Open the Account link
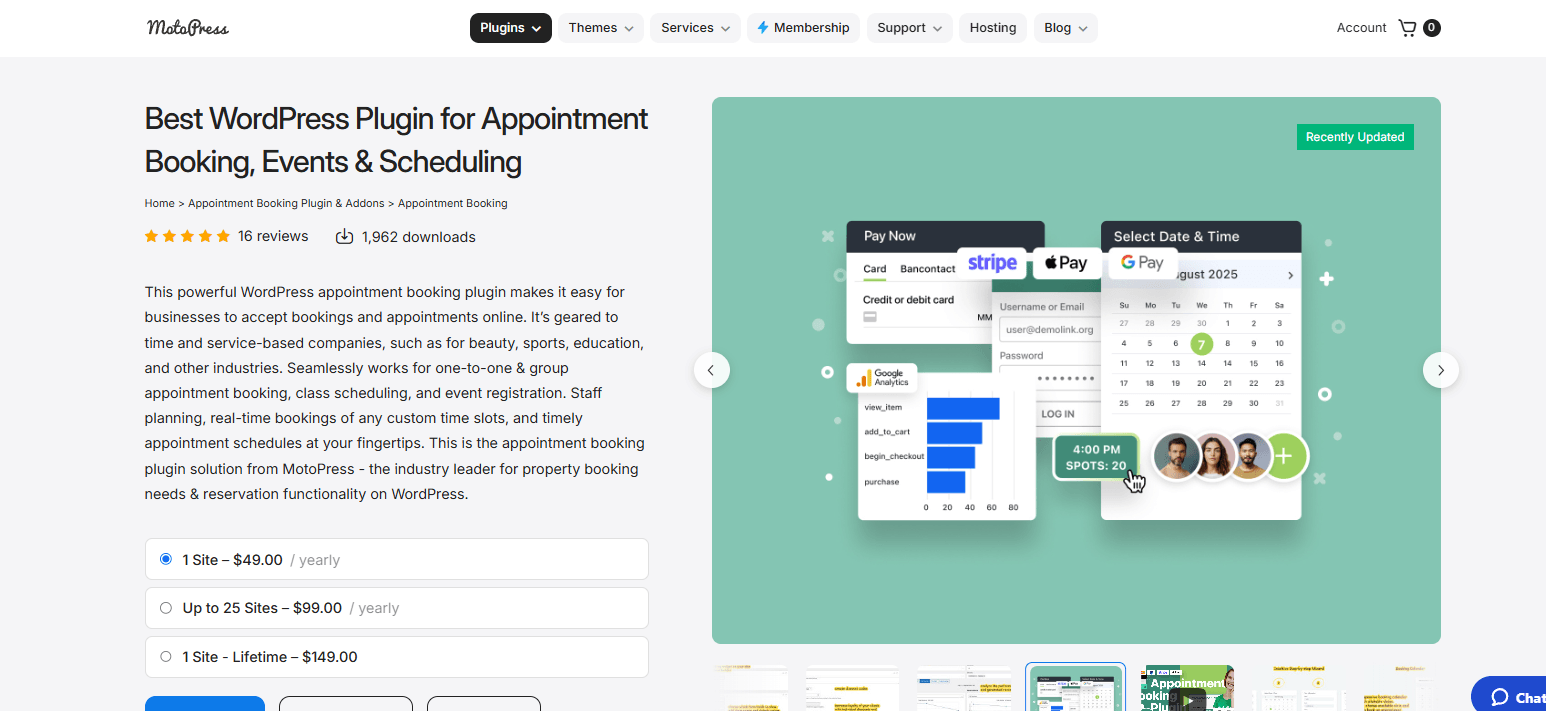Viewport: 1546px width, 711px height. (x=1361, y=28)
